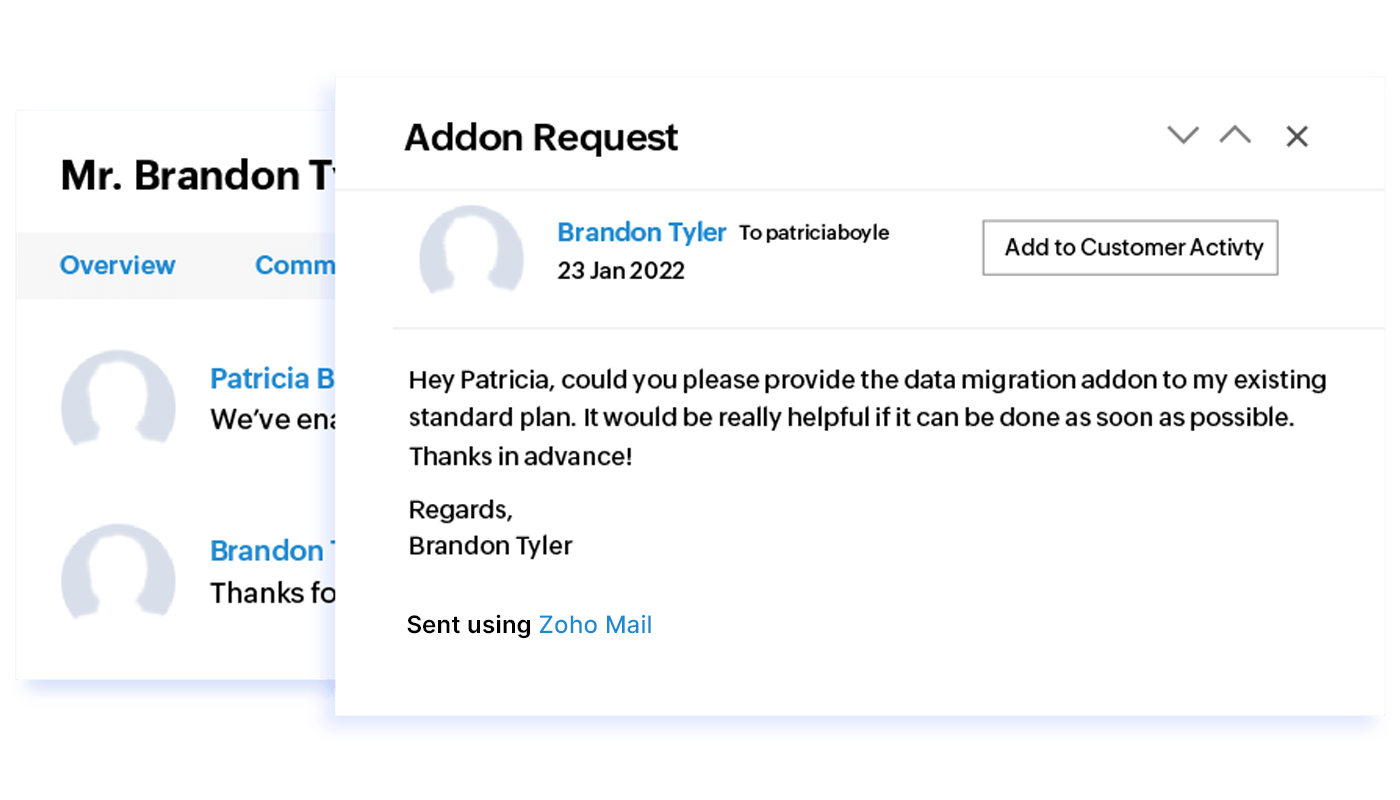Close the Addon Request email panel
Image resolution: width=1400 pixels, height=800 pixels.
(x=1297, y=137)
